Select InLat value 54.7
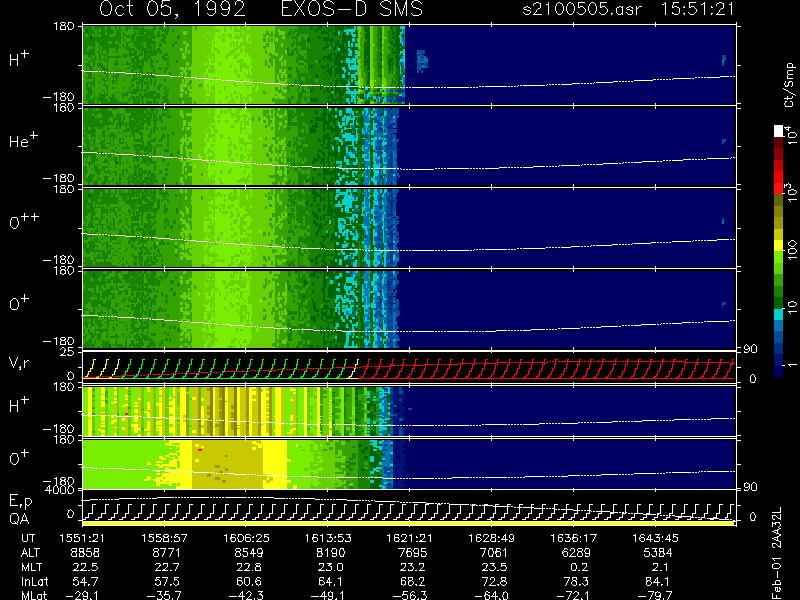Screen dimensions: 800x600 [x=85, y=582]
